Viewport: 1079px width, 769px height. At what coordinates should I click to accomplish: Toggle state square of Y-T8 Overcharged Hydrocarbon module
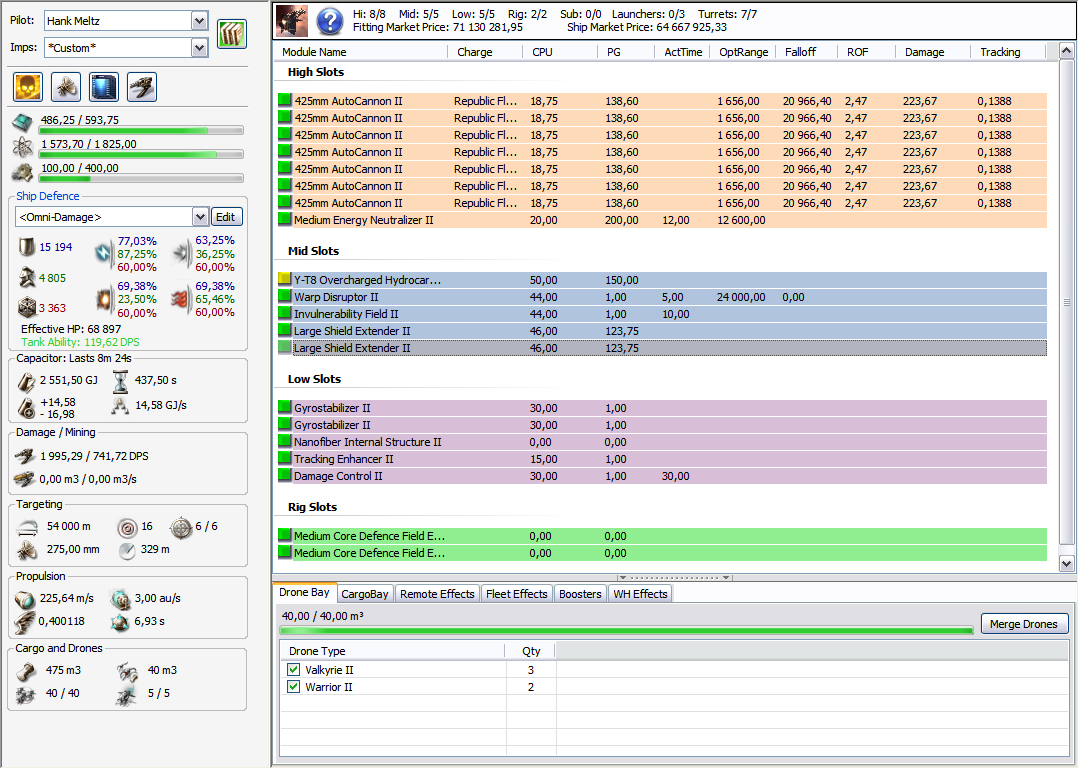click(284, 280)
